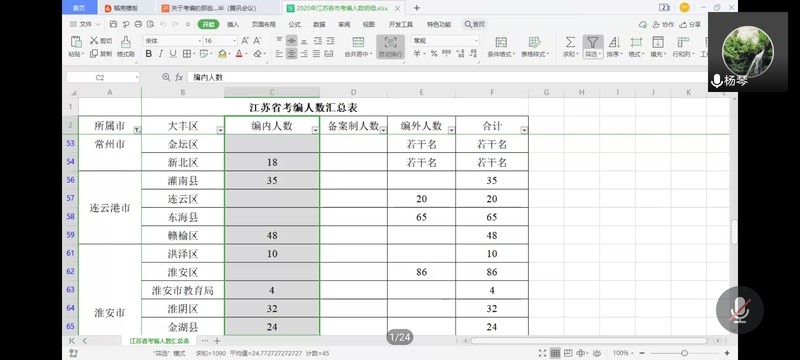This screenshot has height=360, width=800.
Task: Toggle Bold formatting
Action: (x=148, y=54)
